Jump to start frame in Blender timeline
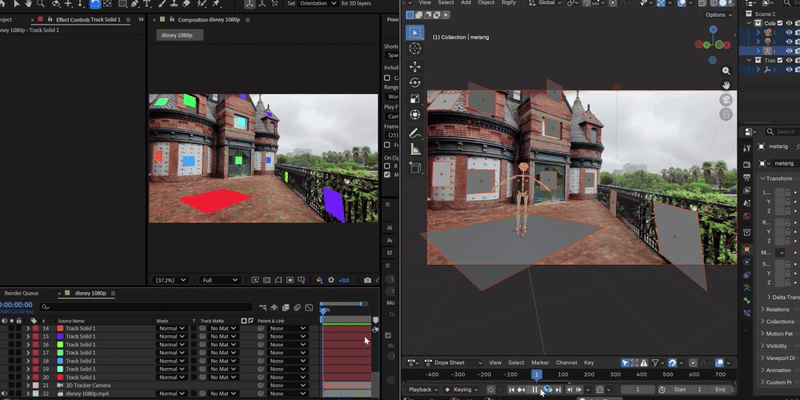This screenshot has width=800, height=400. (x=512, y=389)
